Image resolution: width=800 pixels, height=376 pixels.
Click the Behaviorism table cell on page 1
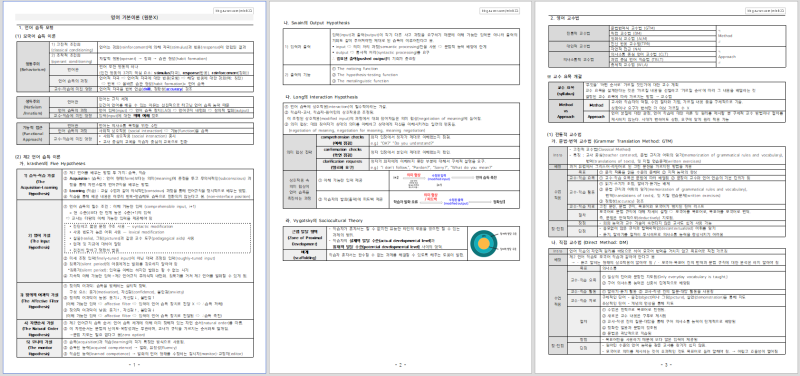(x=33, y=66)
